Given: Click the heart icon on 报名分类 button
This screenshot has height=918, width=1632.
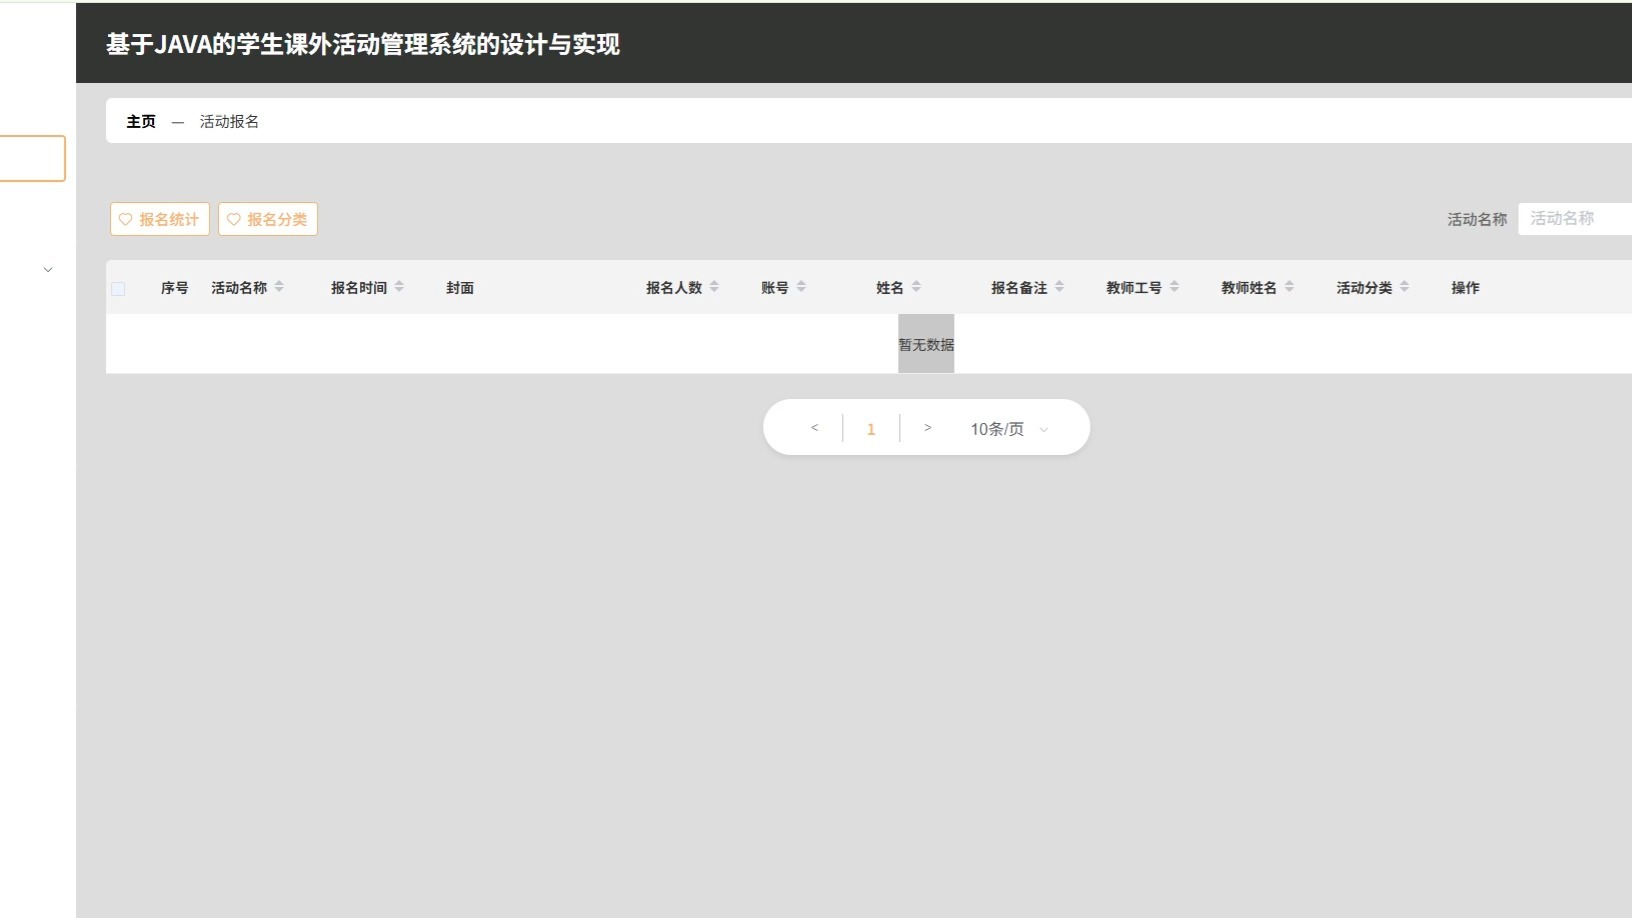Looking at the screenshot, I should click(234, 219).
